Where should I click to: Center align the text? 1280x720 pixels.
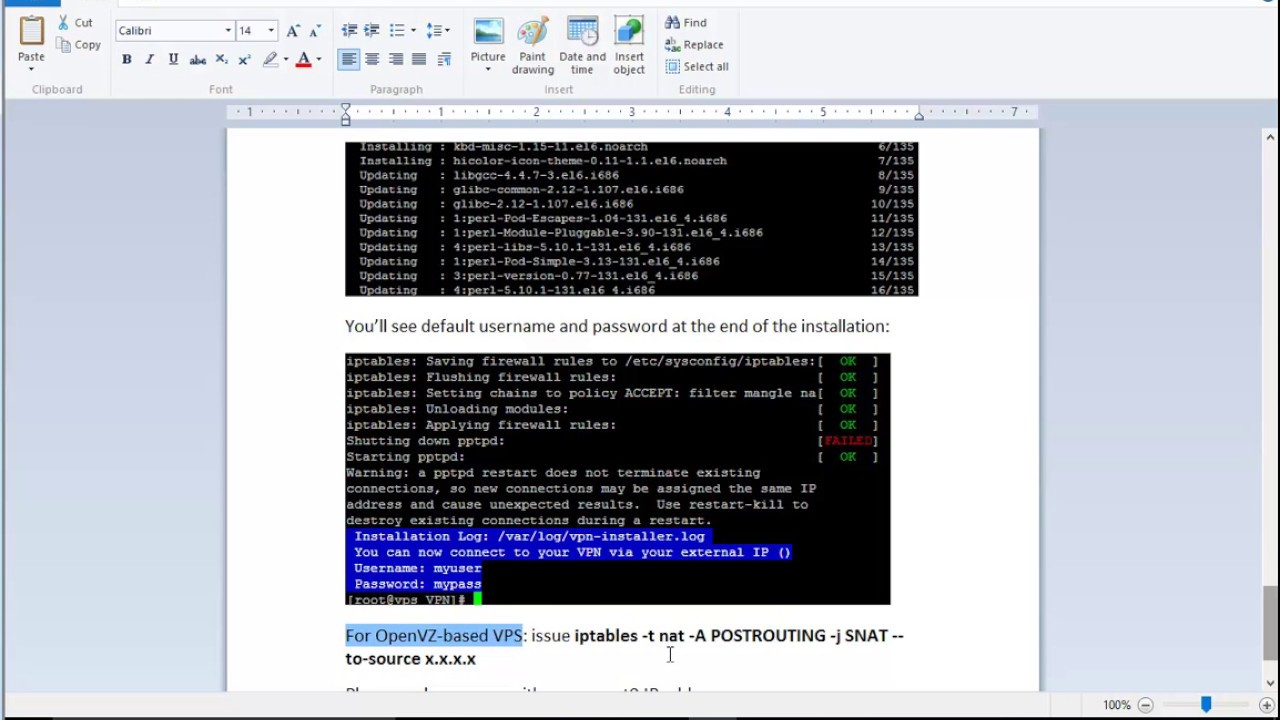(x=372, y=60)
